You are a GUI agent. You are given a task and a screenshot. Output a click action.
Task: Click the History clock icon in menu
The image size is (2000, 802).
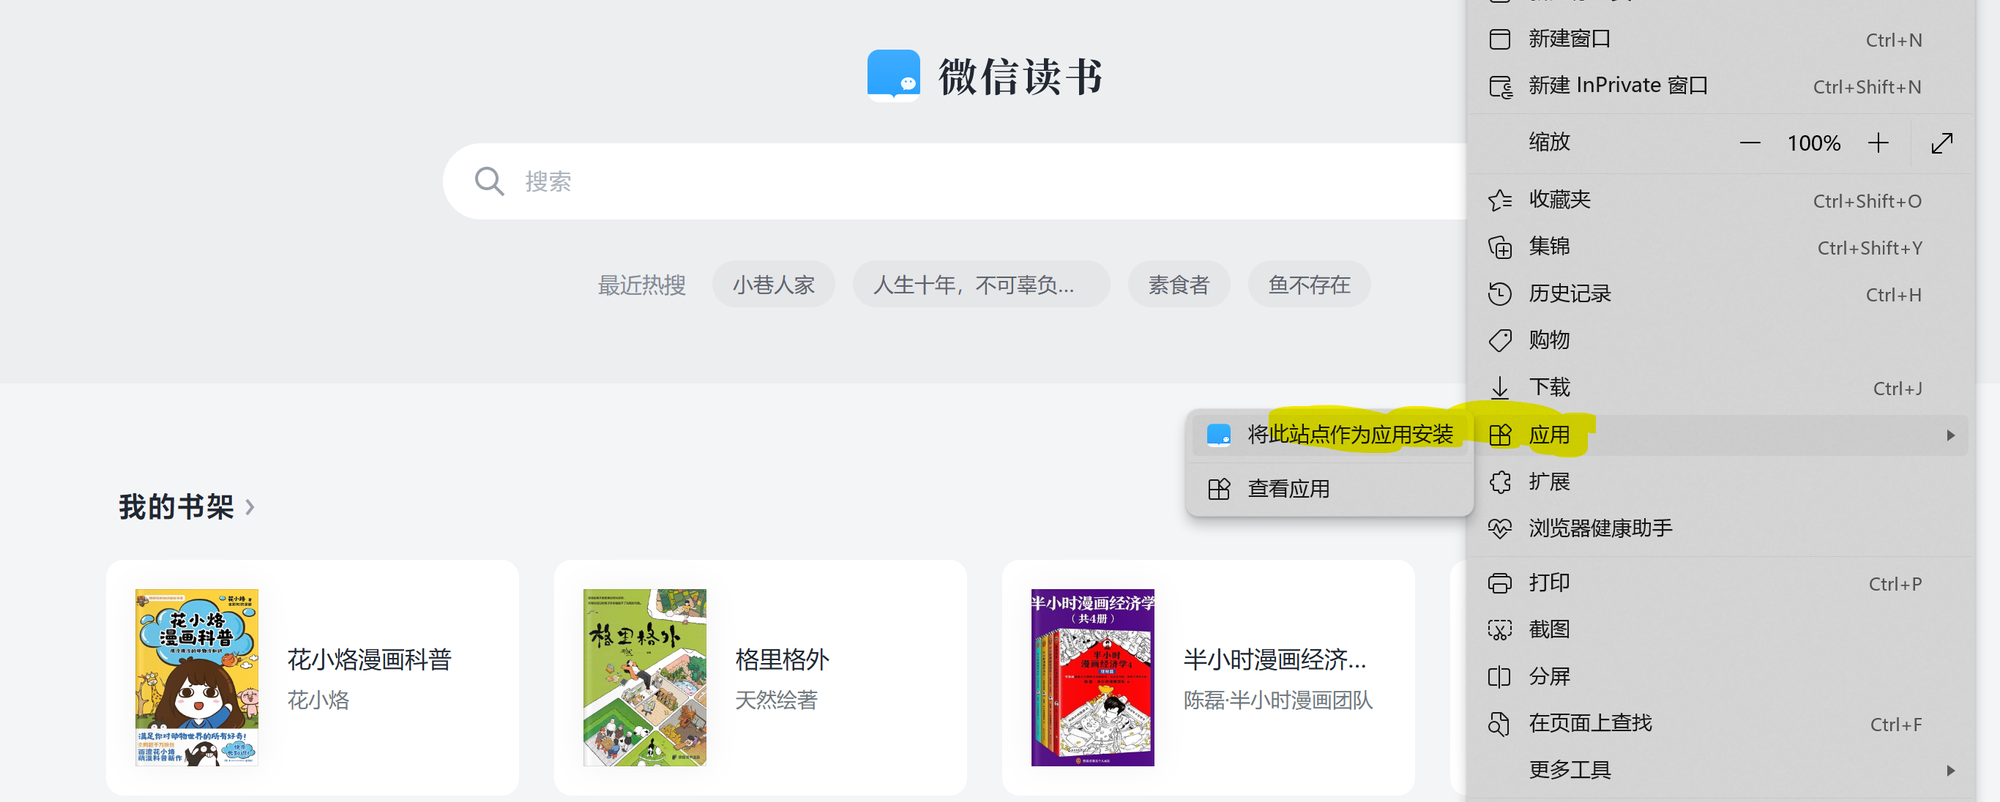coord(1500,294)
